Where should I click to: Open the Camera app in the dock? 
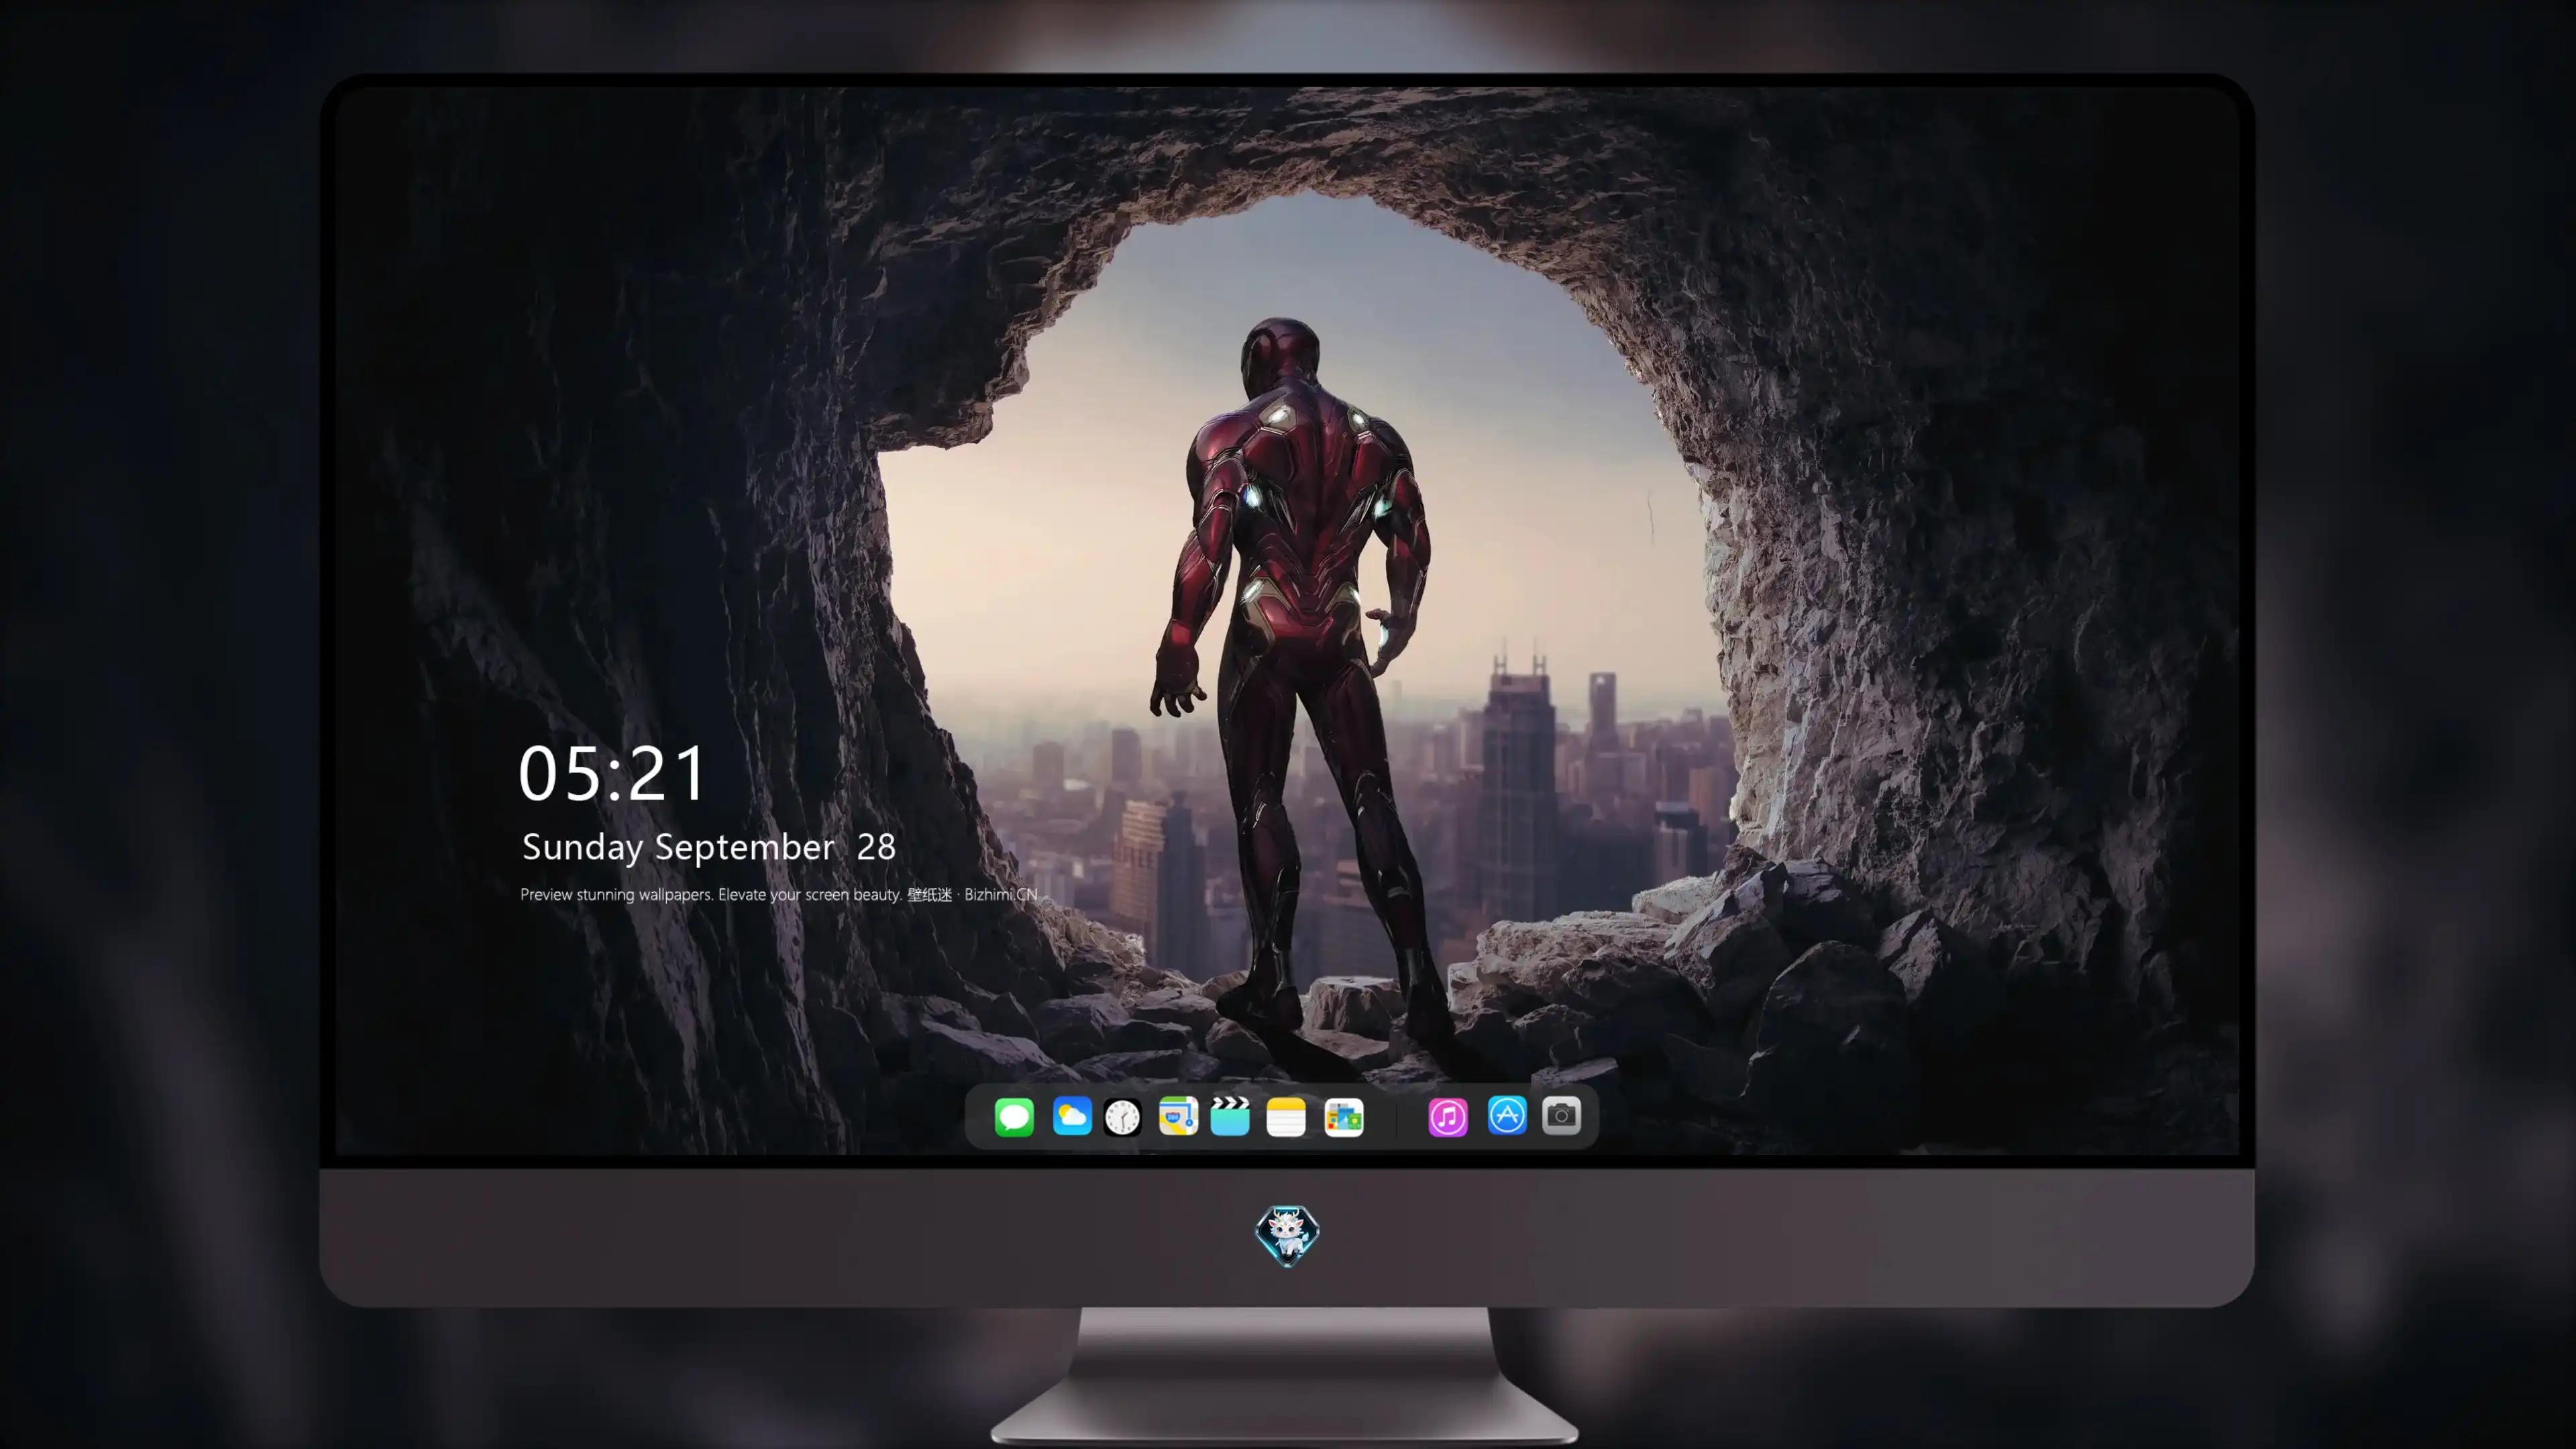pyautogui.click(x=1561, y=1115)
